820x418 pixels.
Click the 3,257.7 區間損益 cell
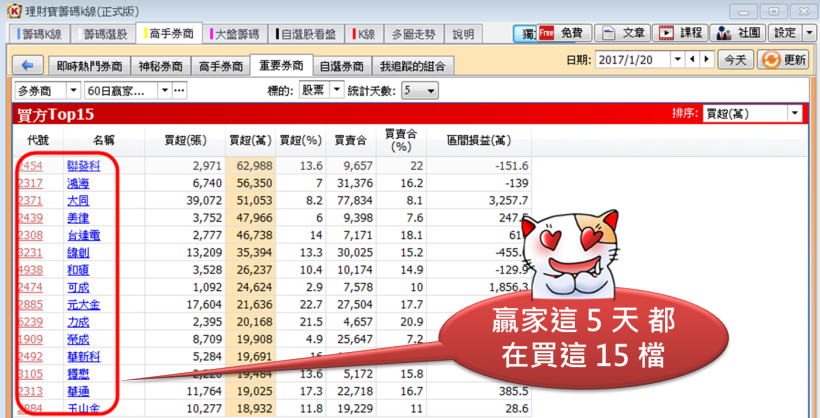pyautogui.click(x=479, y=200)
